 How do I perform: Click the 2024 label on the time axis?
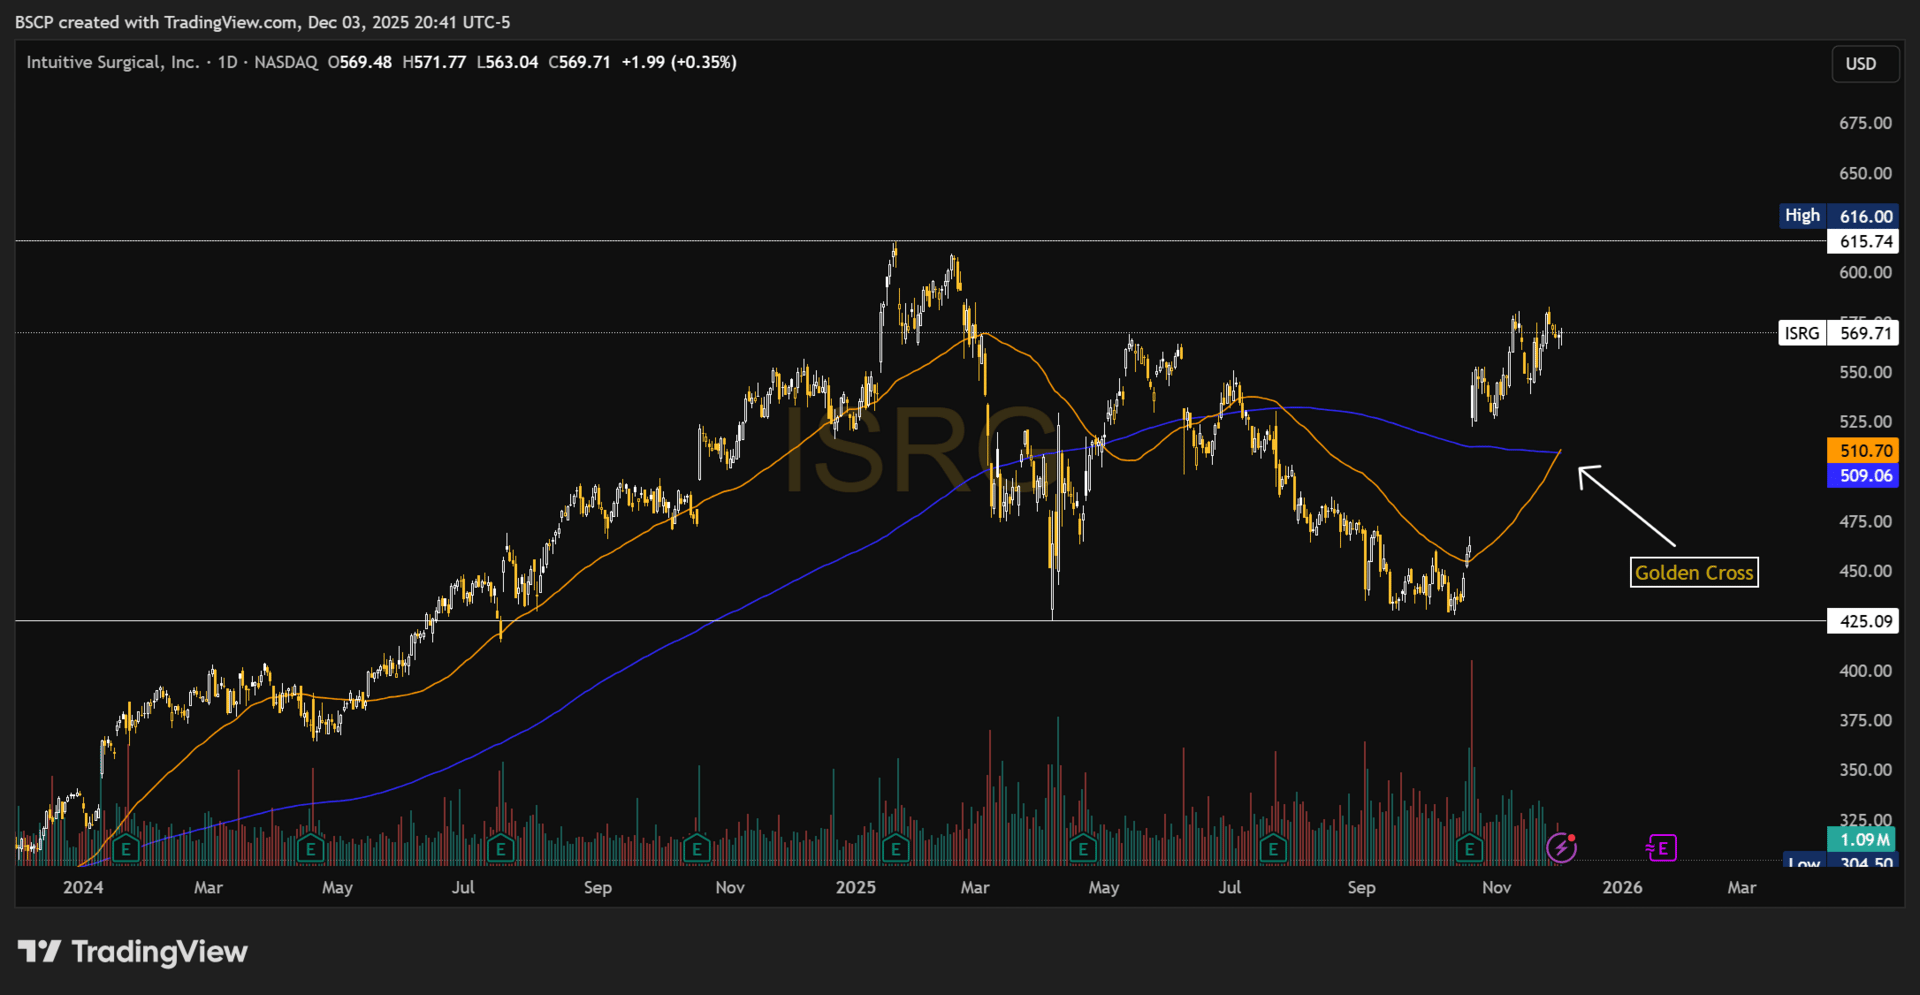click(x=83, y=887)
